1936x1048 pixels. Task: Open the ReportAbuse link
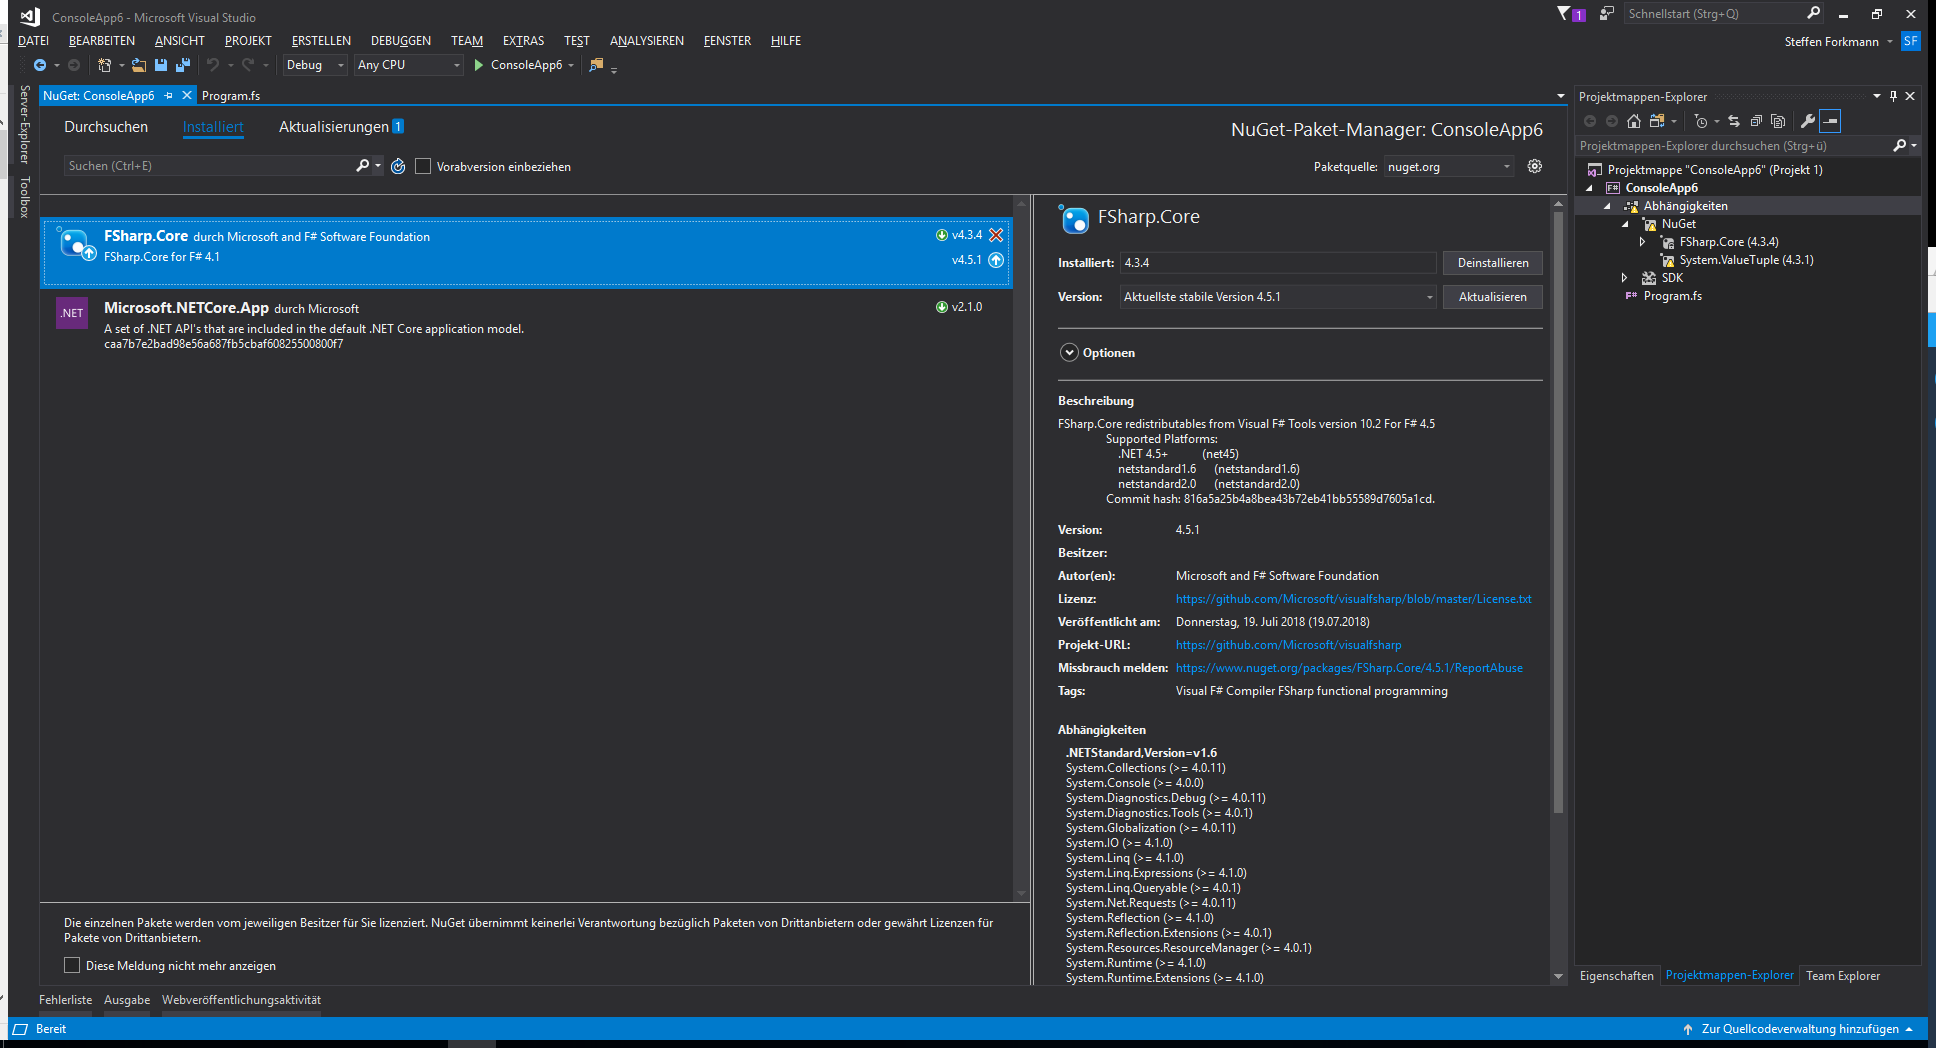1349,668
